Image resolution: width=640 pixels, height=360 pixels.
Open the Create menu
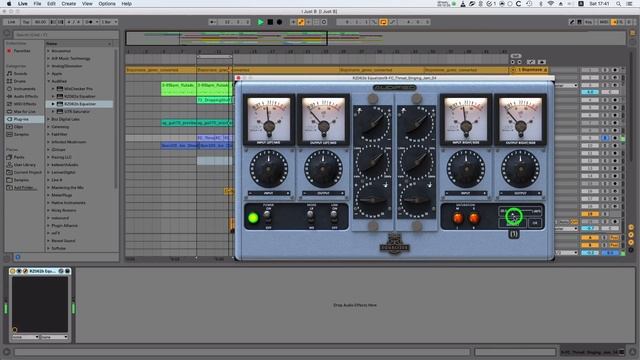click(x=69, y=4)
